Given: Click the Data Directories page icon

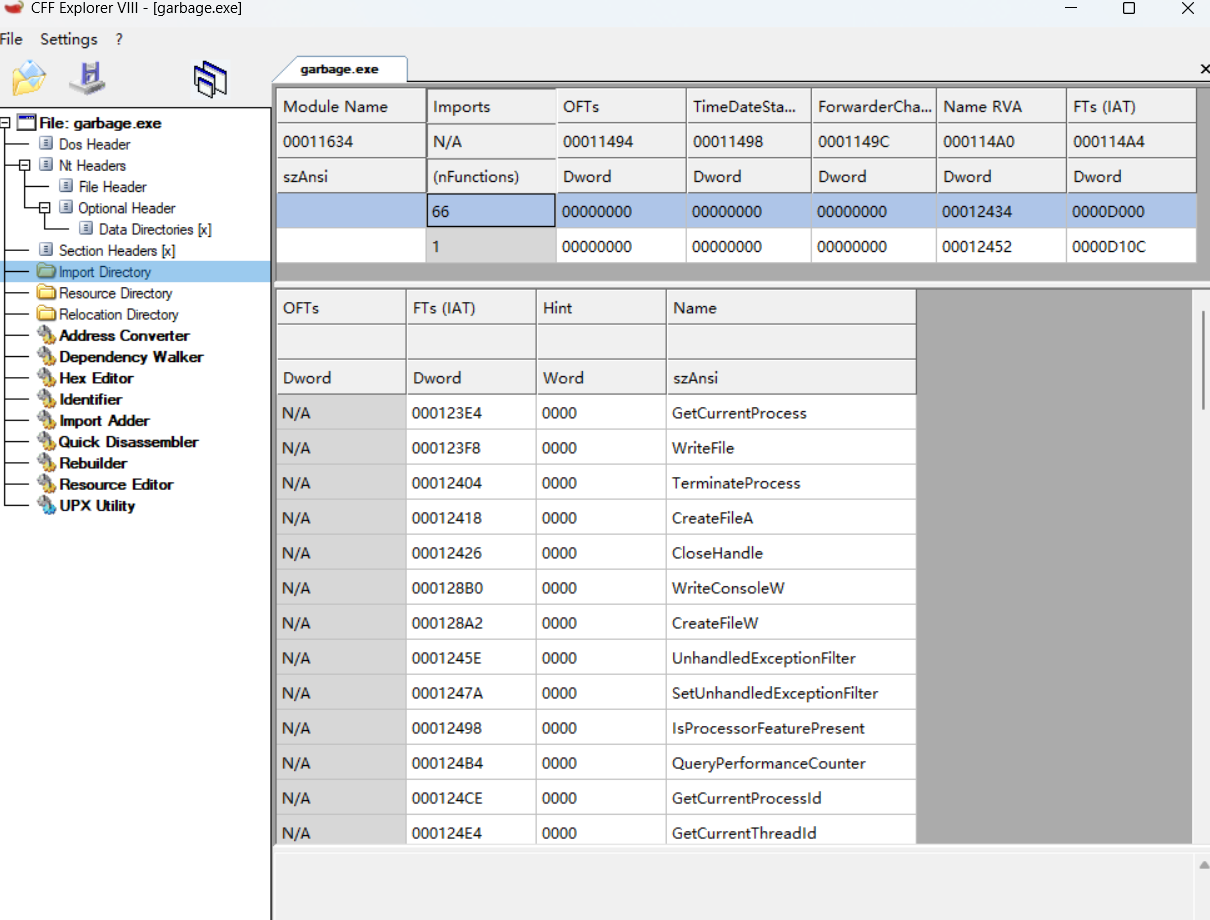Looking at the screenshot, I should pos(86,229).
